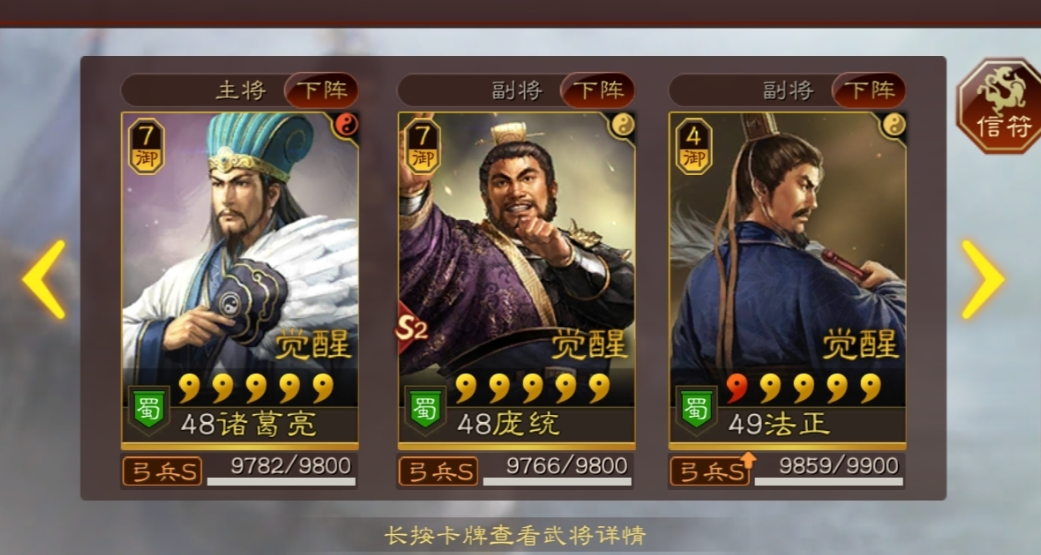Click the green 蜀 faction badge on 庞统

point(425,410)
